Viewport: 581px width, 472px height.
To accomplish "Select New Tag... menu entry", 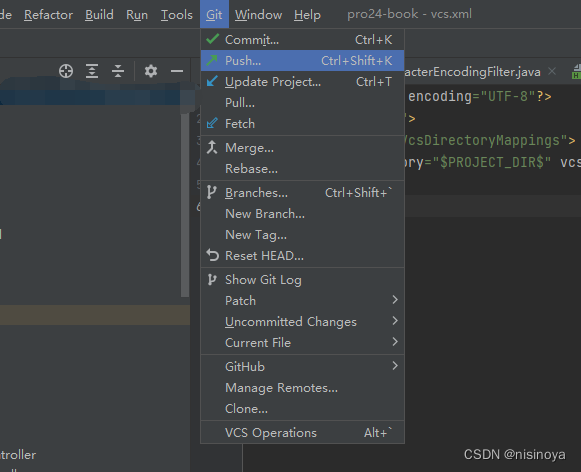I will pyautogui.click(x=302, y=235).
